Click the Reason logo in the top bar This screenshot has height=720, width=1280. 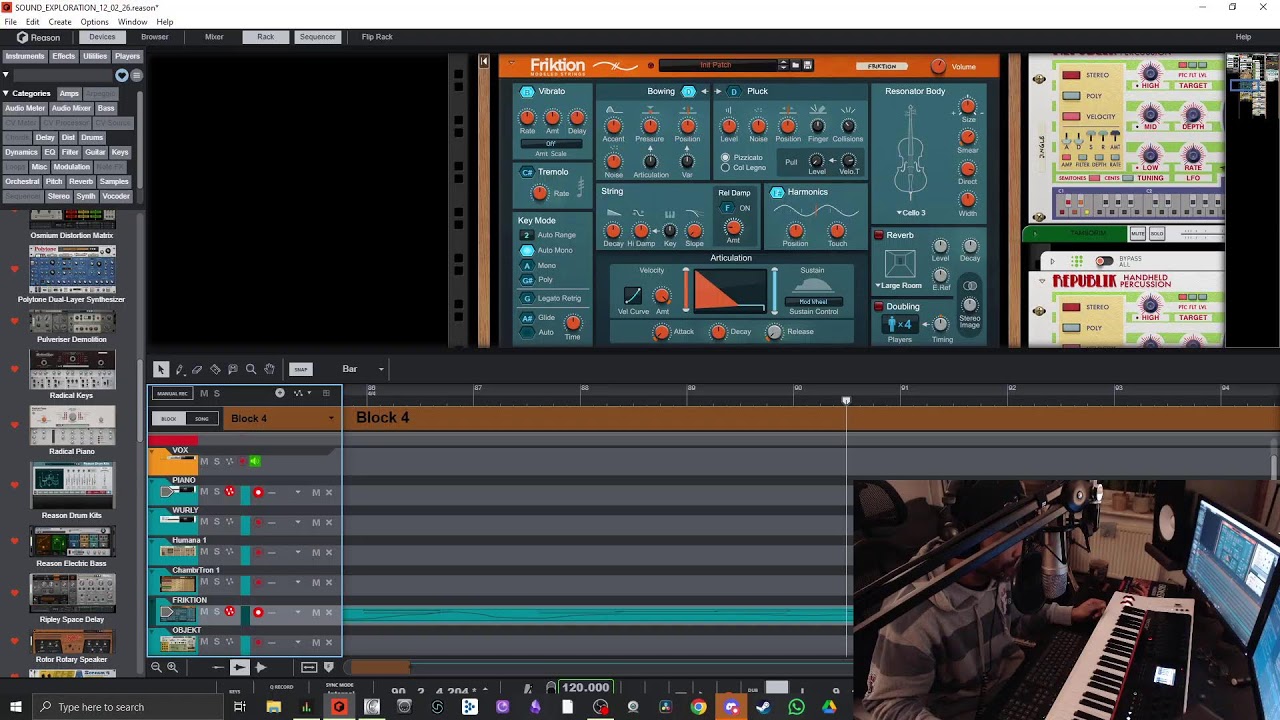(x=38, y=37)
